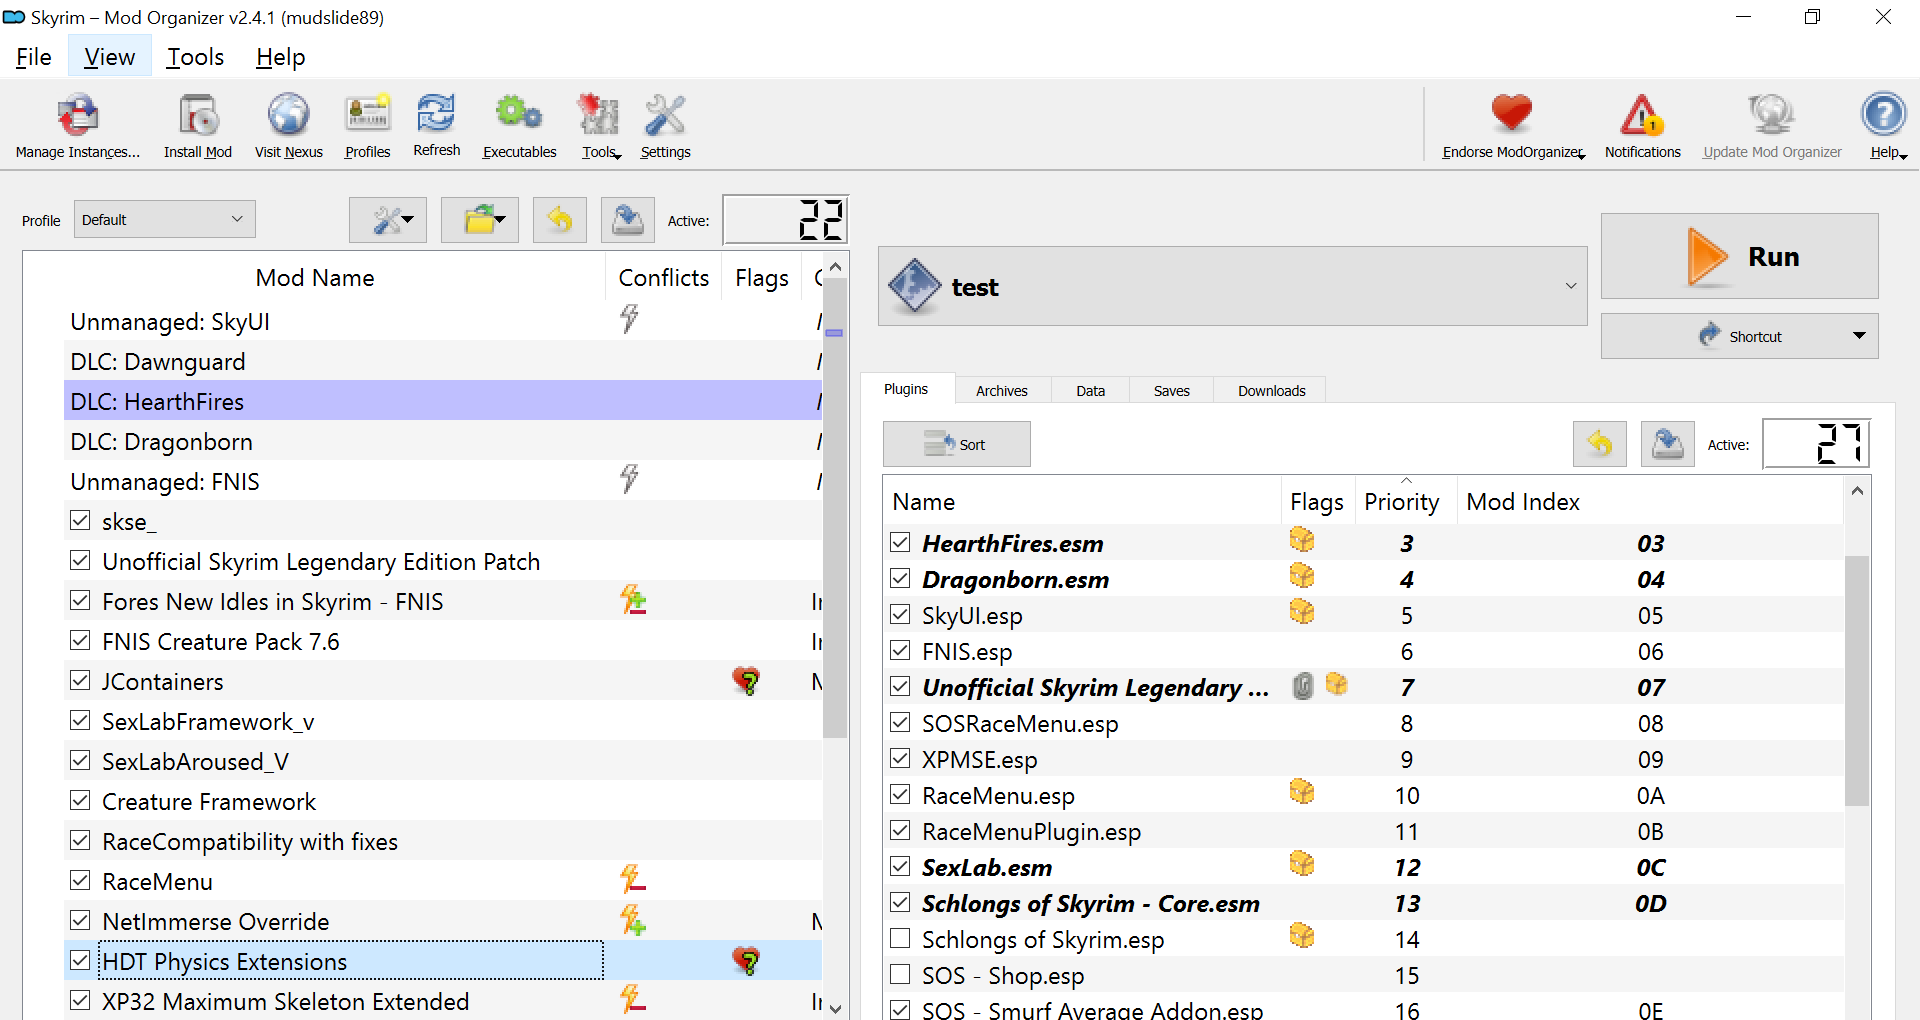Click the conflict icon for Unmanaged: SkyUI

[629, 320]
